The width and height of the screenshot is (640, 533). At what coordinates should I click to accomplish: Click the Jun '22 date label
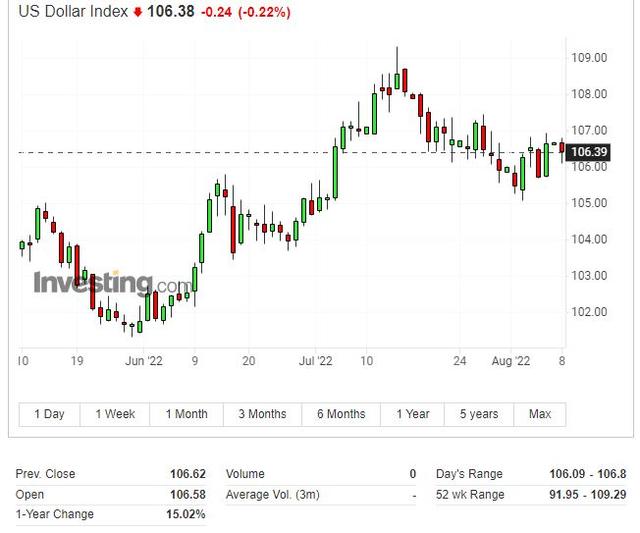pyautogui.click(x=144, y=361)
